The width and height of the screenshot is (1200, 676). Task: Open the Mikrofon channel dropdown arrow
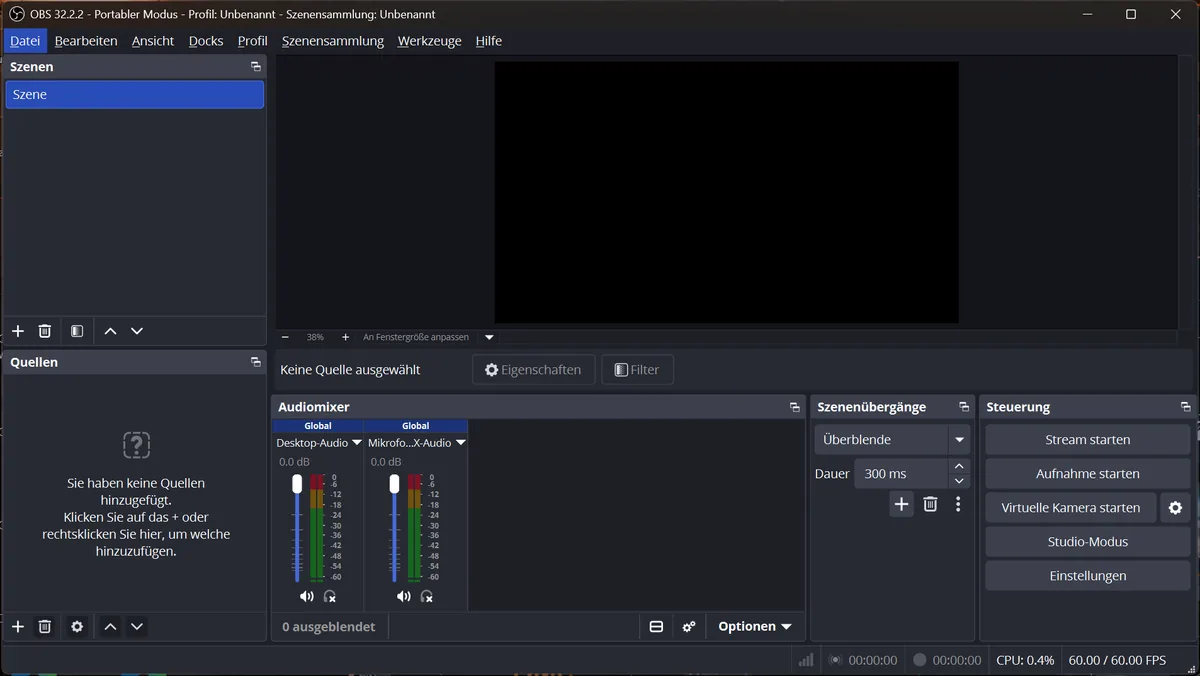(x=460, y=443)
